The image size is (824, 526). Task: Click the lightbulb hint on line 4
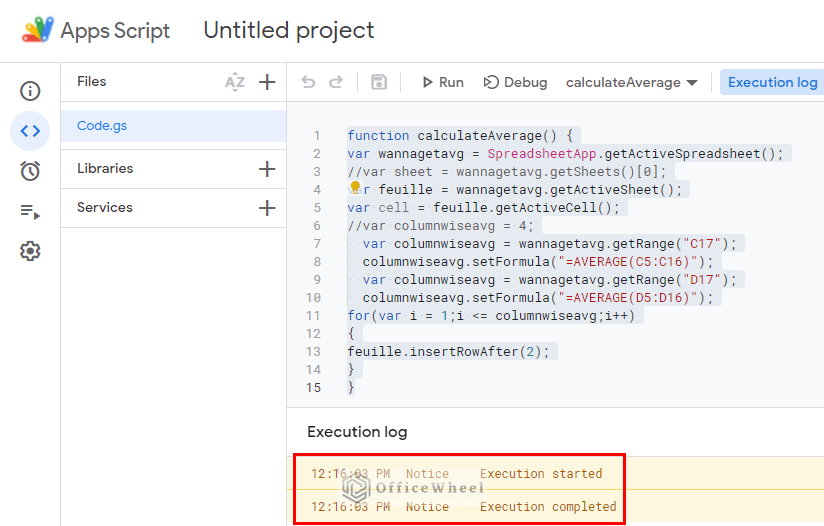coord(354,187)
